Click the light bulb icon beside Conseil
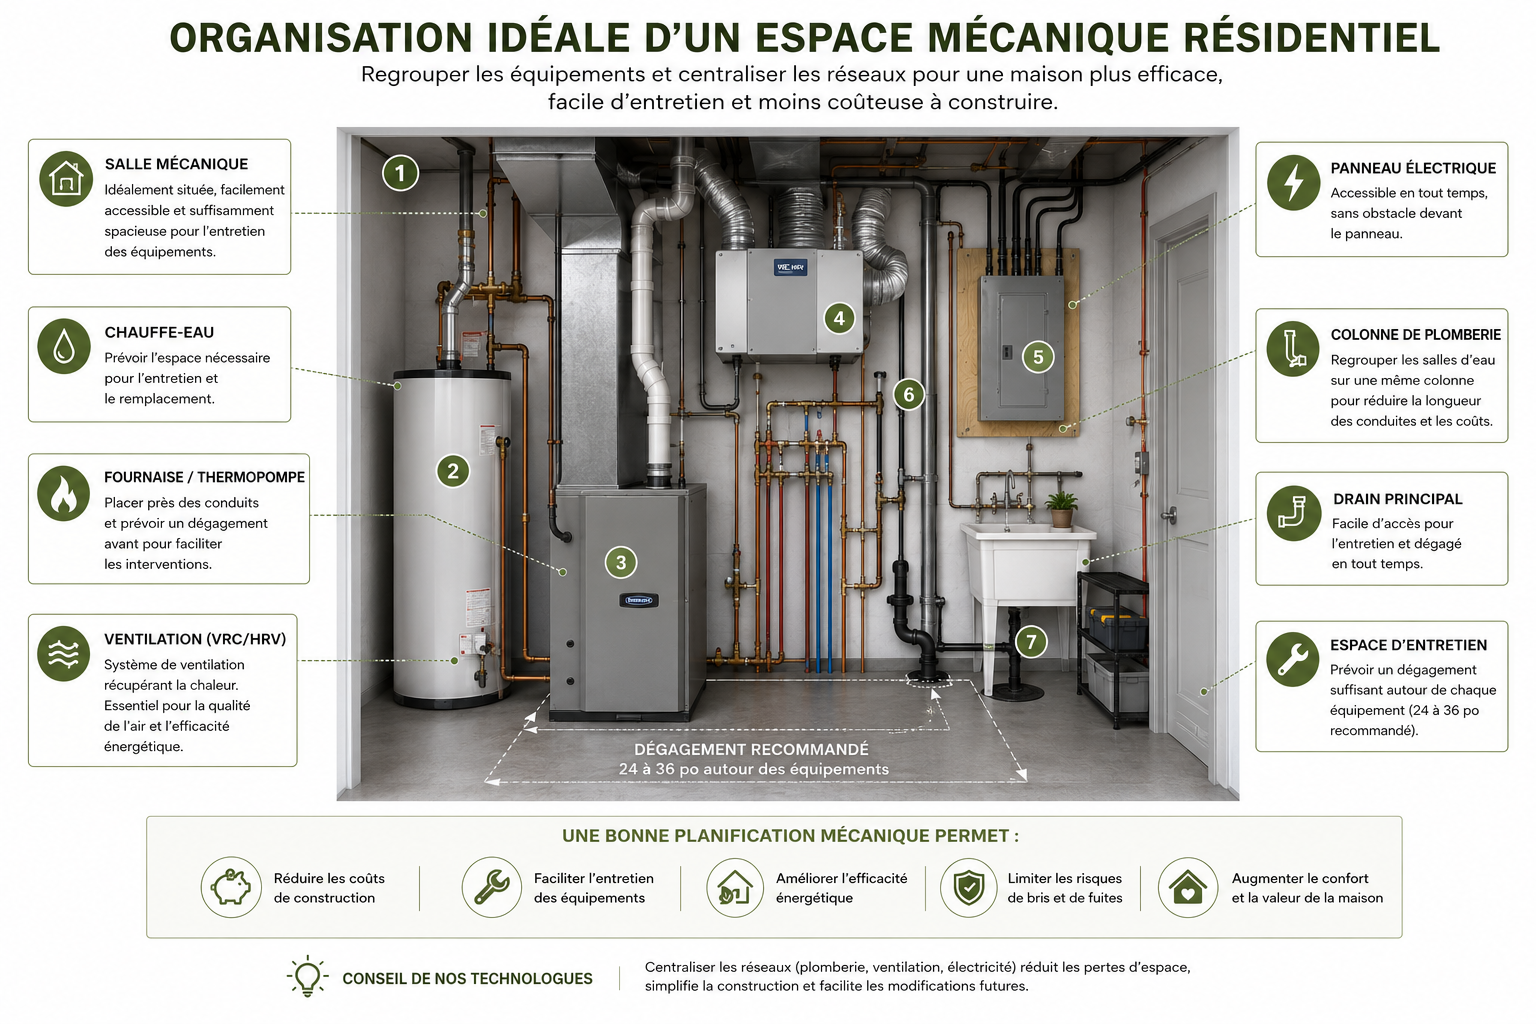 click(x=308, y=977)
